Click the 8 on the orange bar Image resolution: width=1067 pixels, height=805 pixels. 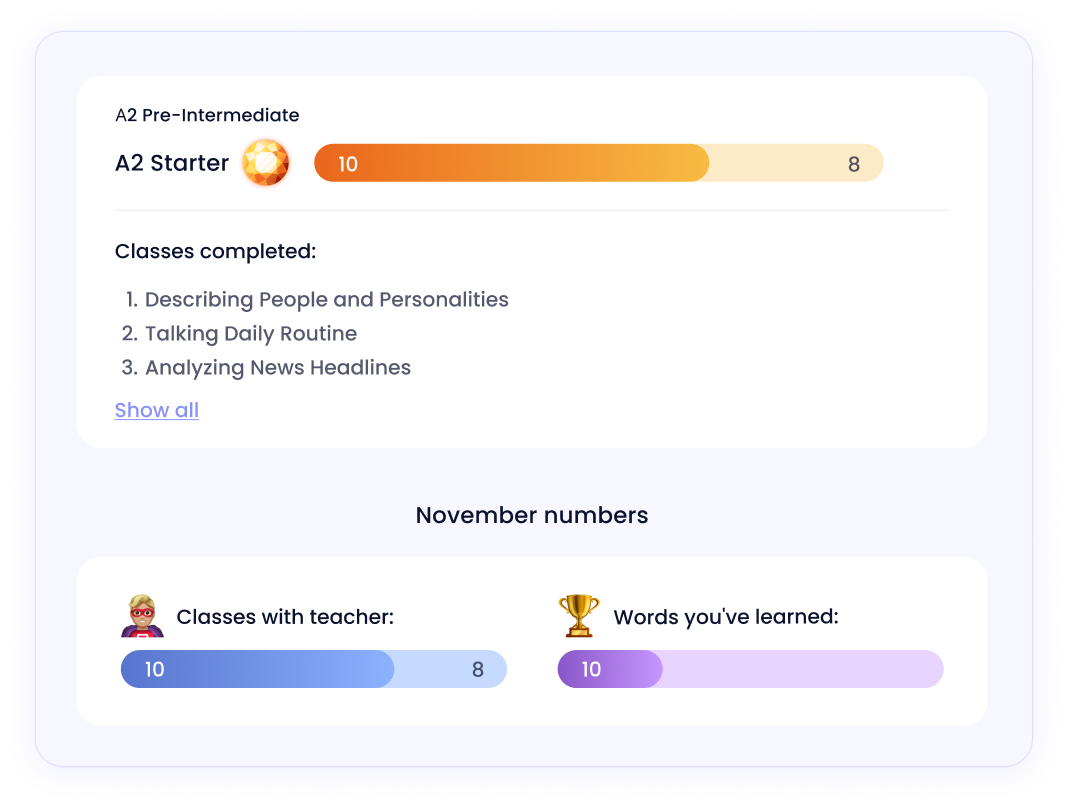point(854,164)
